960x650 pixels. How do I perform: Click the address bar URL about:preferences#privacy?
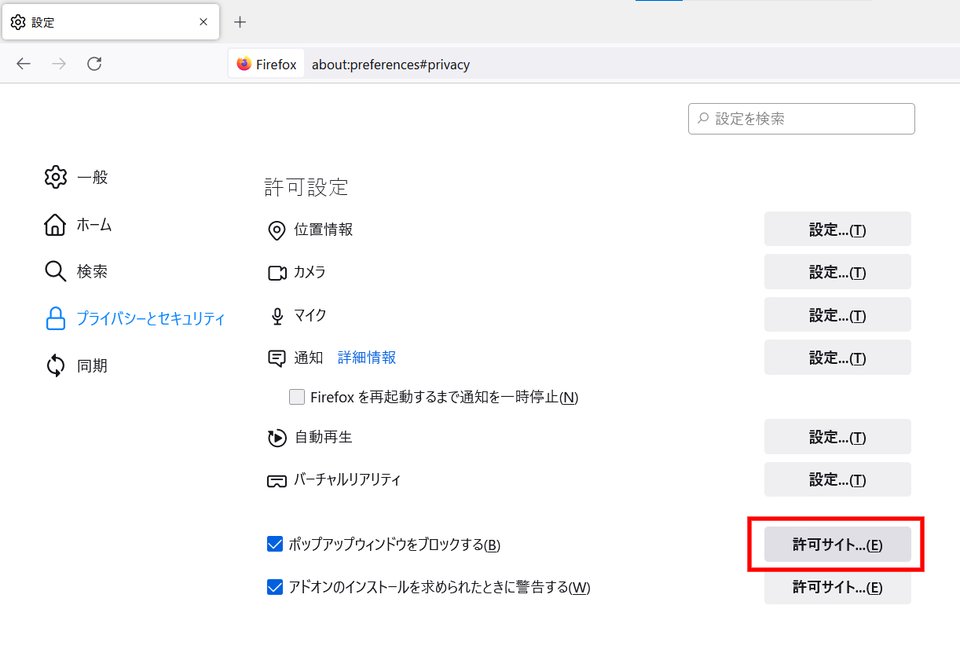[391, 64]
